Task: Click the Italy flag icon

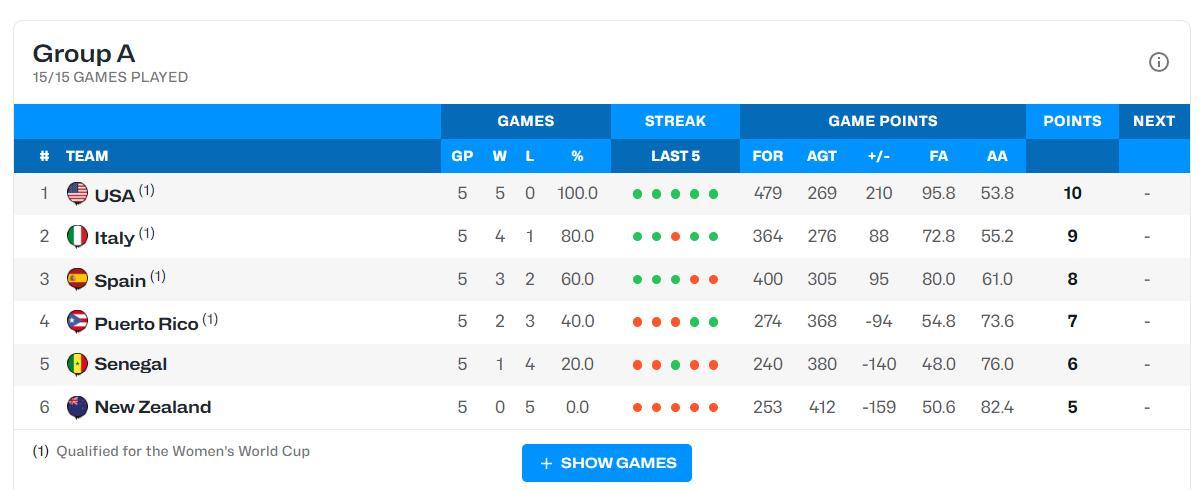Action: coord(77,236)
